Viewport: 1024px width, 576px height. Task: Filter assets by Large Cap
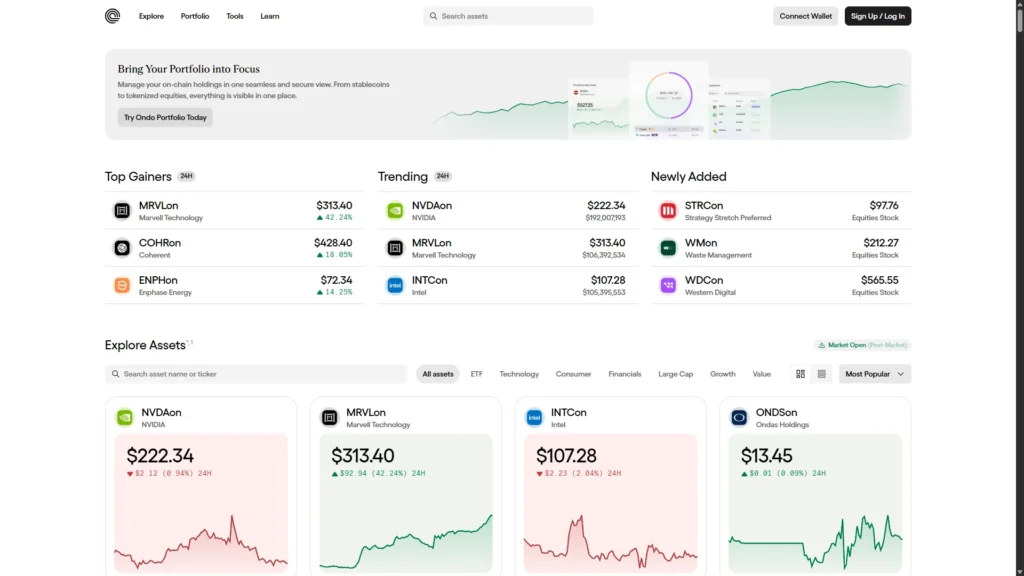coord(675,374)
